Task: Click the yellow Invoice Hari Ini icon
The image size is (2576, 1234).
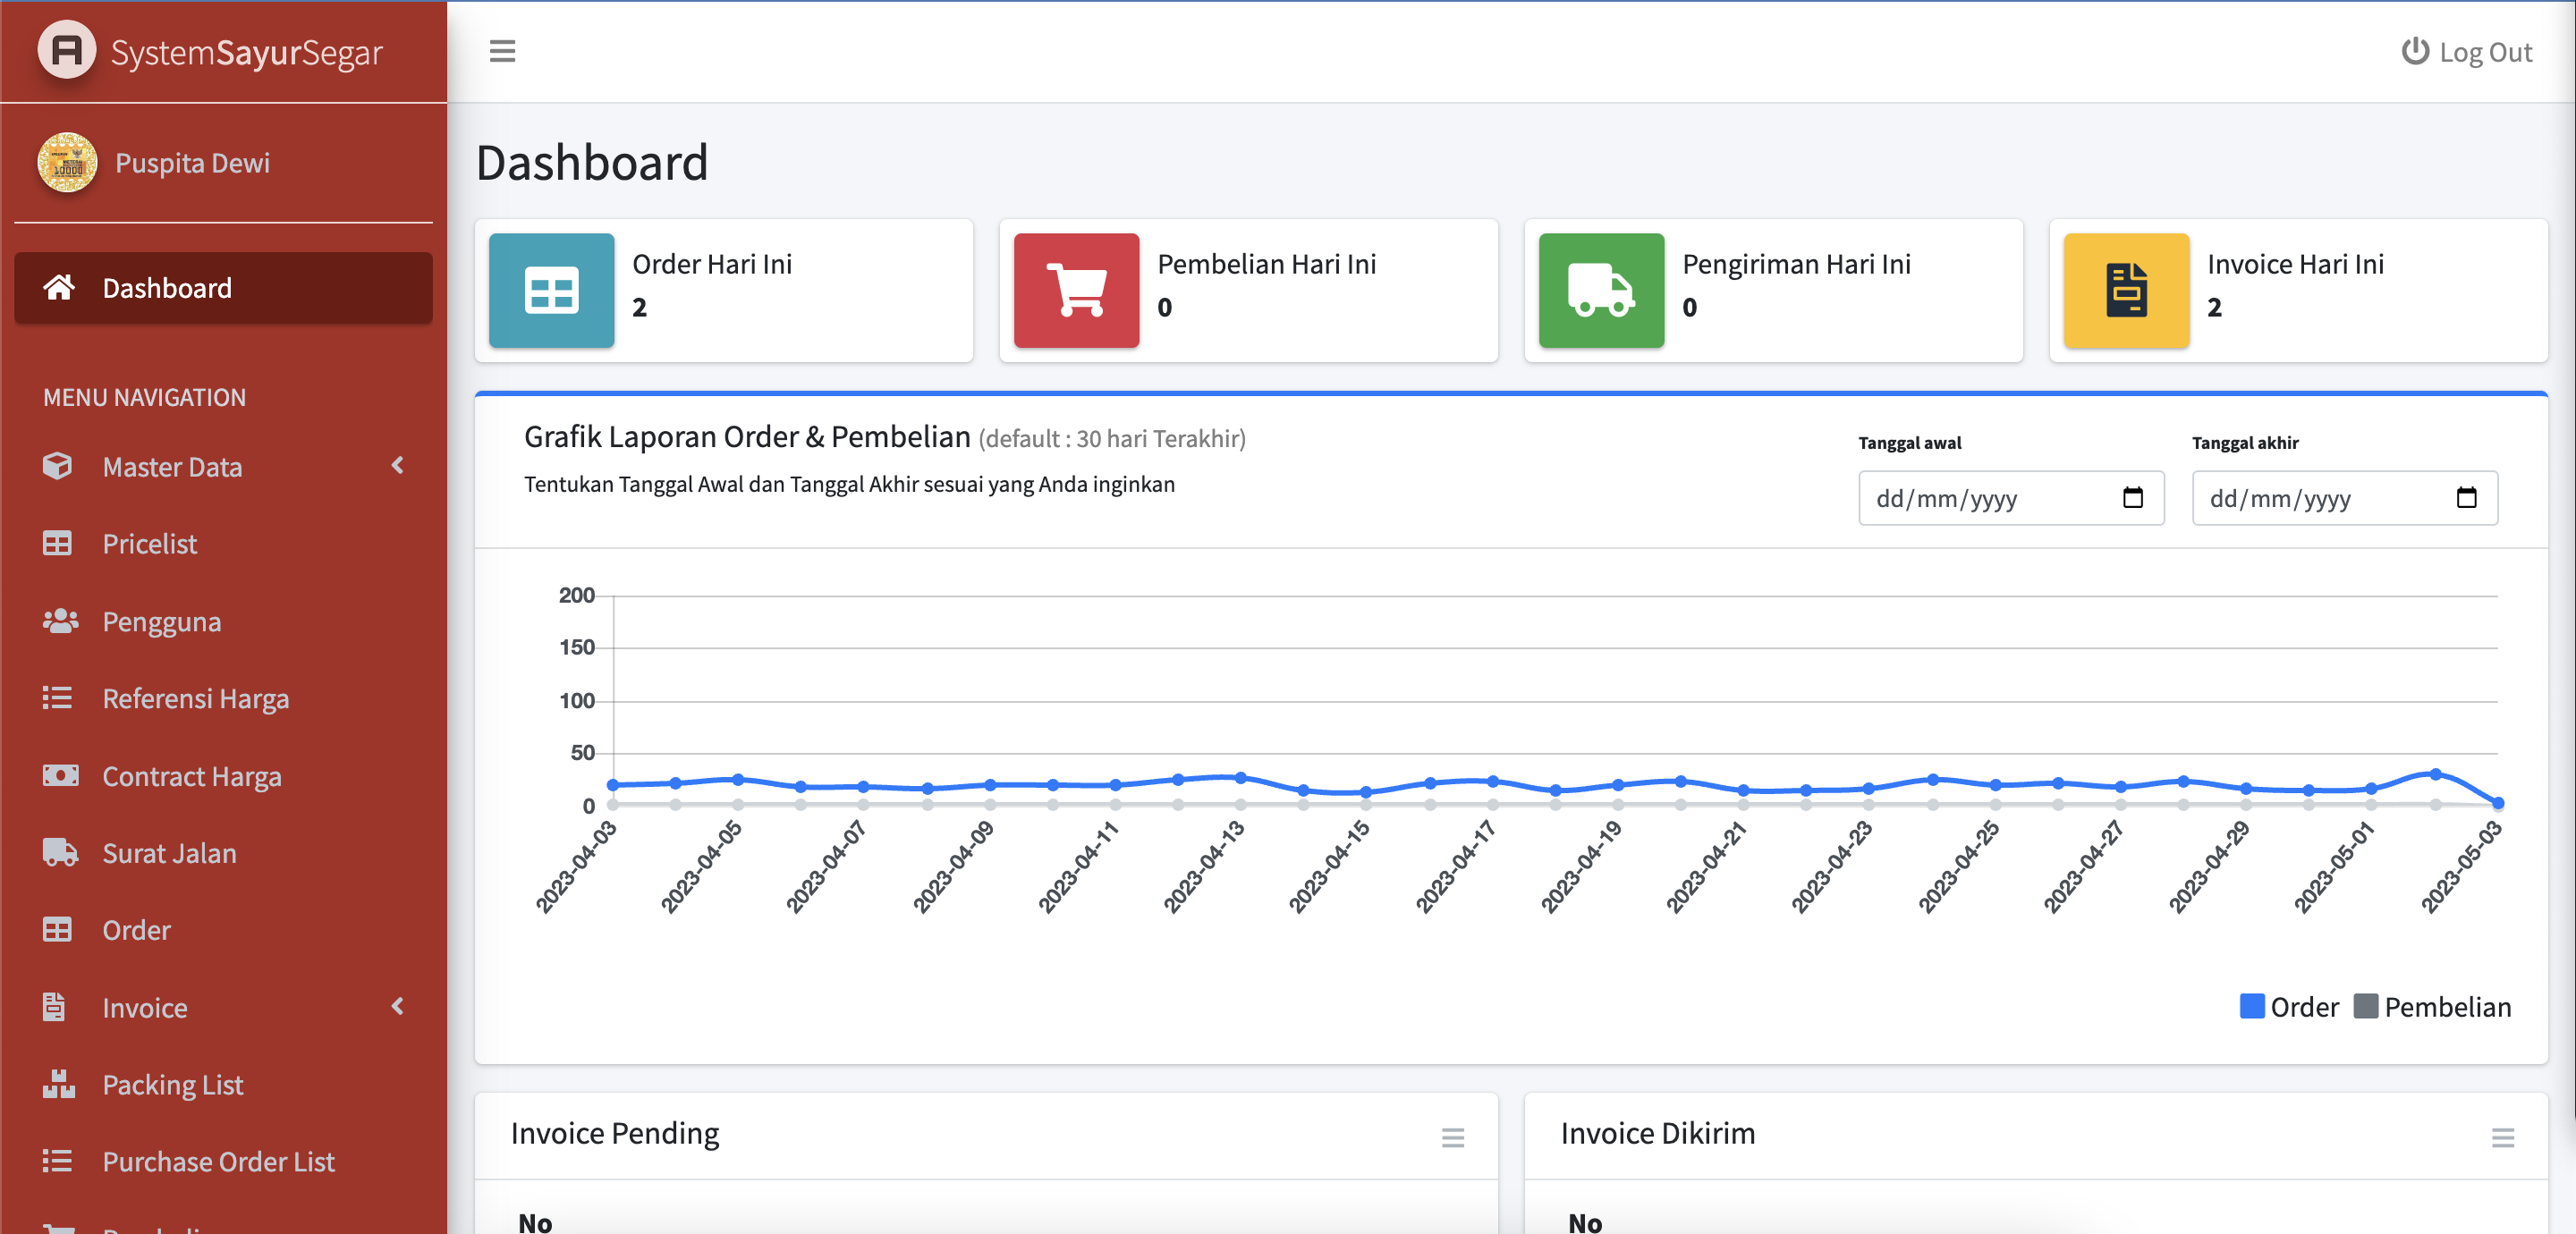Action: click(2125, 291)
